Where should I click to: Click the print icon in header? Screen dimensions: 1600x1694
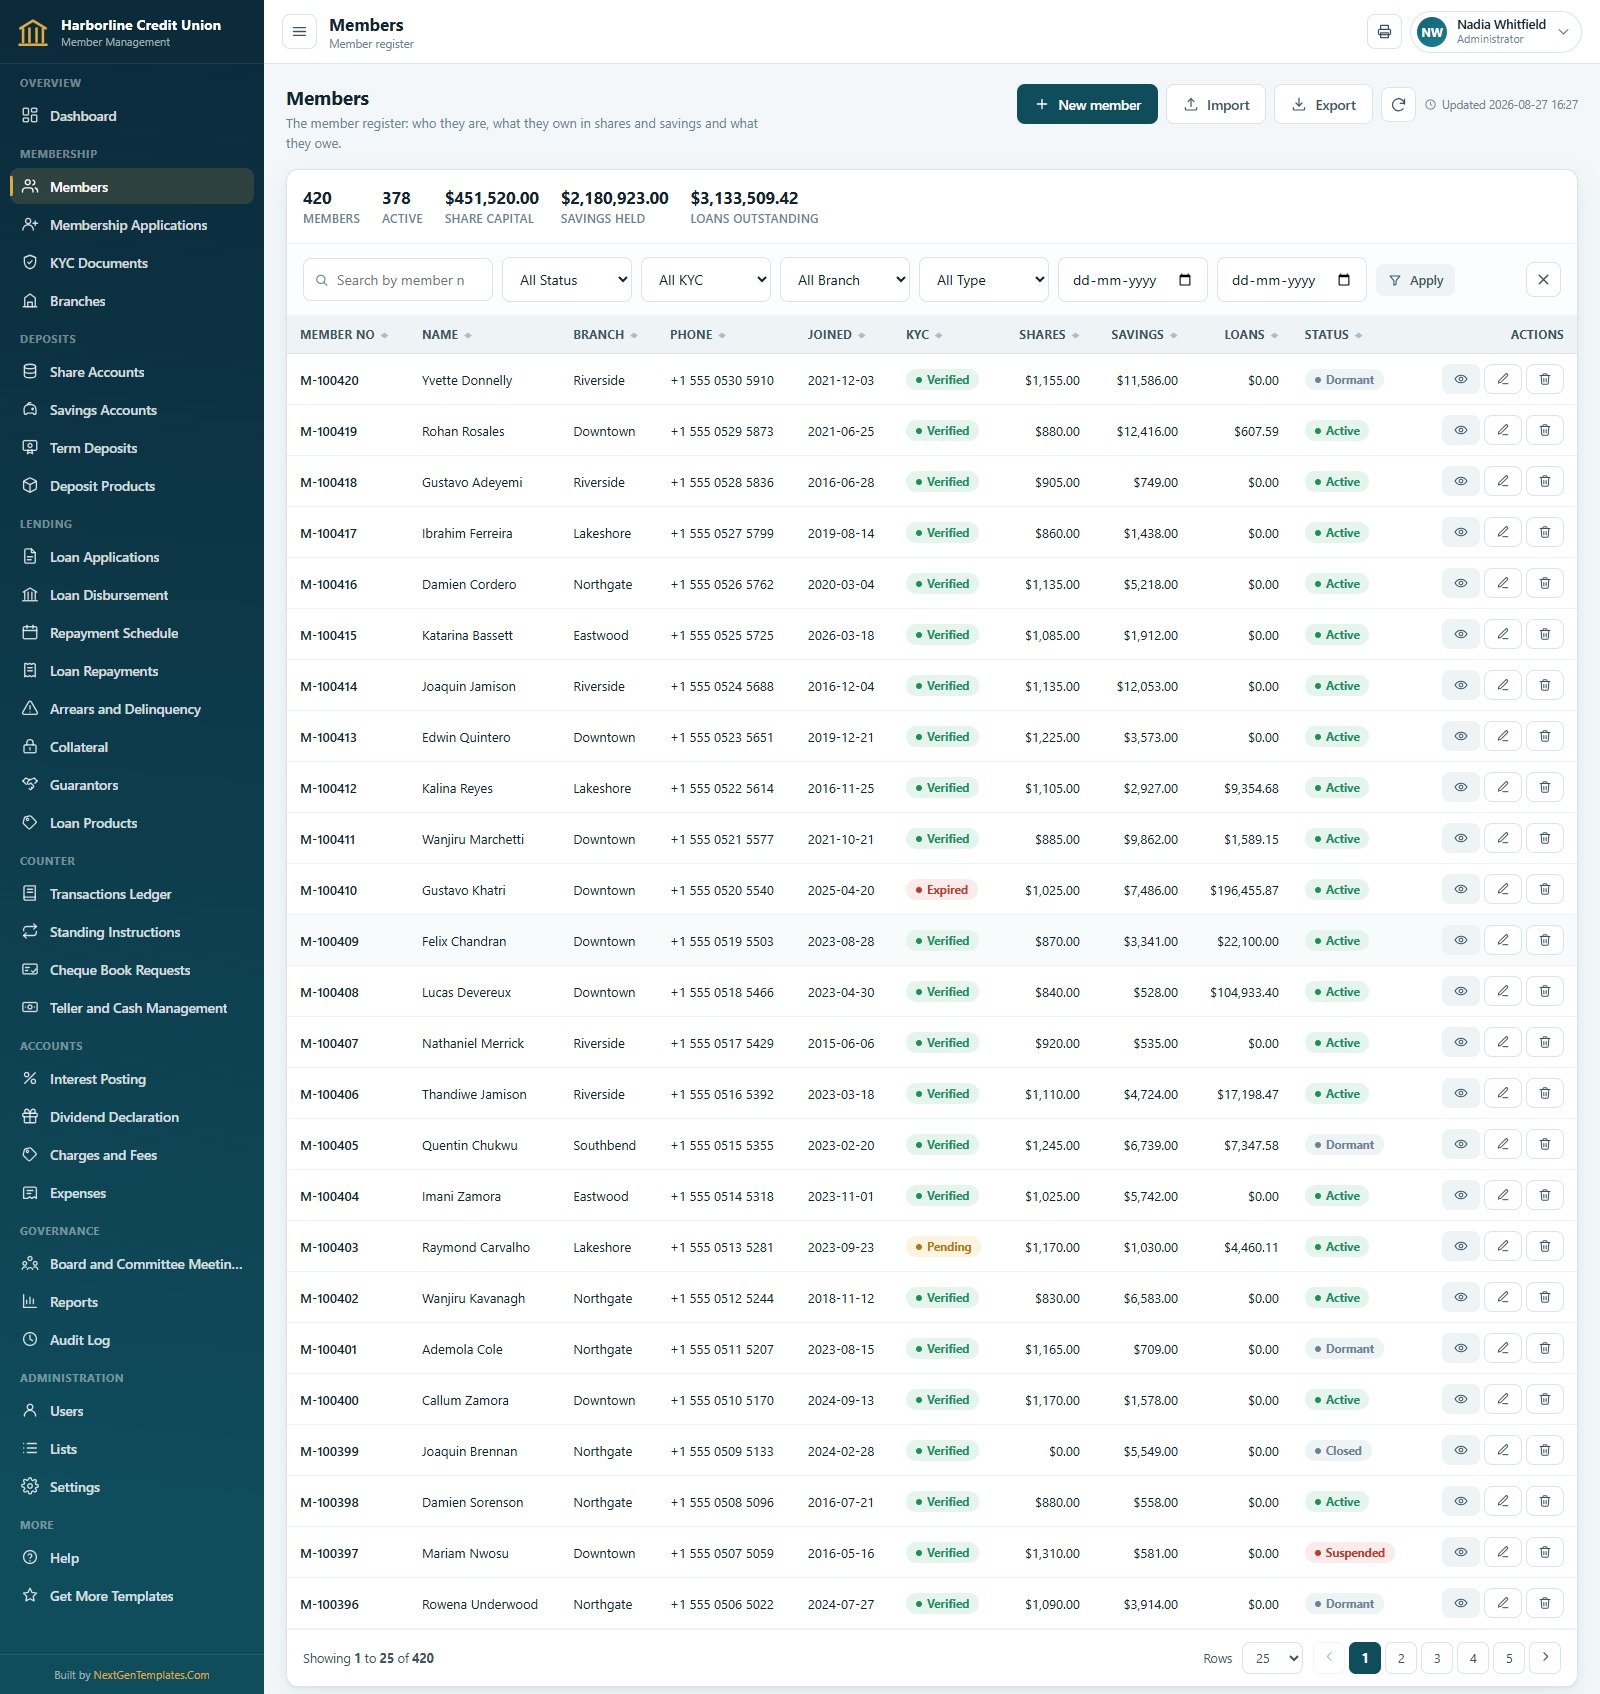pos(1384,32)
